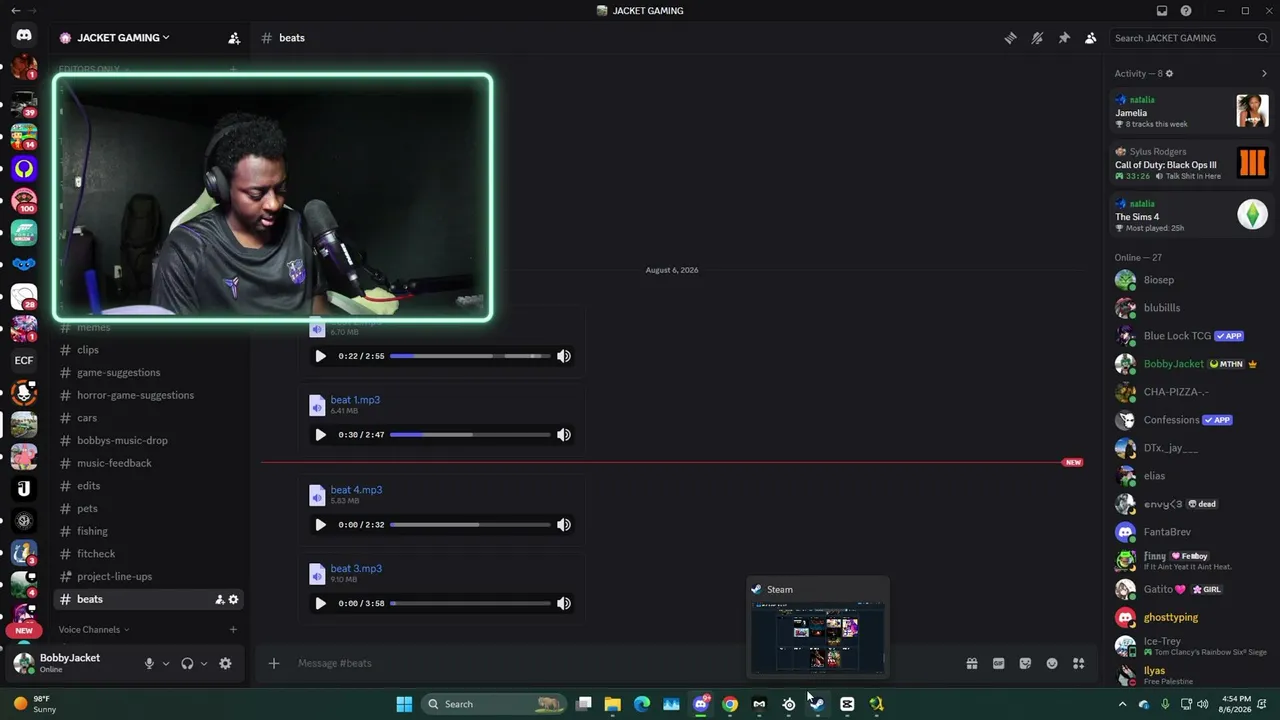This screenshot has height=720, width=1280.
Task: Open beats channel edit settings gear
Action: tap(234, 600)
